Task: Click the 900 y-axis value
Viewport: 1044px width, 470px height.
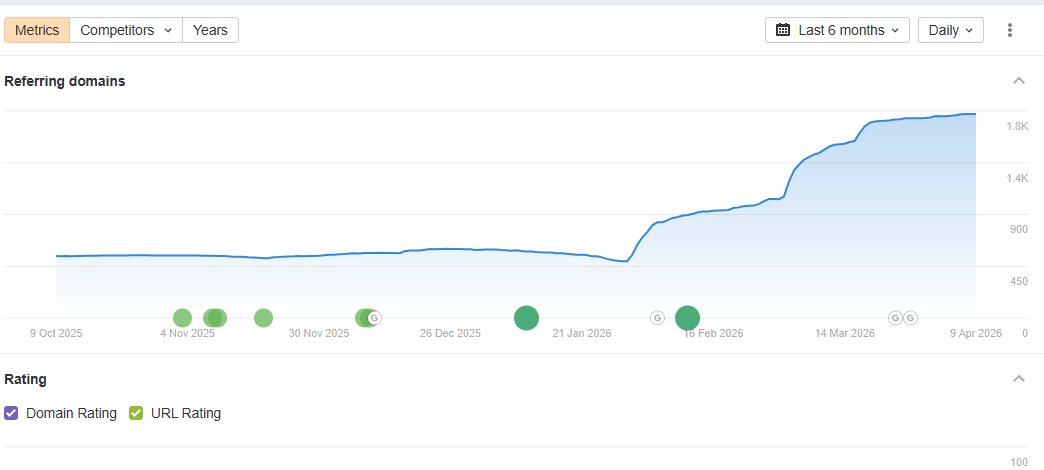Action: (x=1019, y=230)
